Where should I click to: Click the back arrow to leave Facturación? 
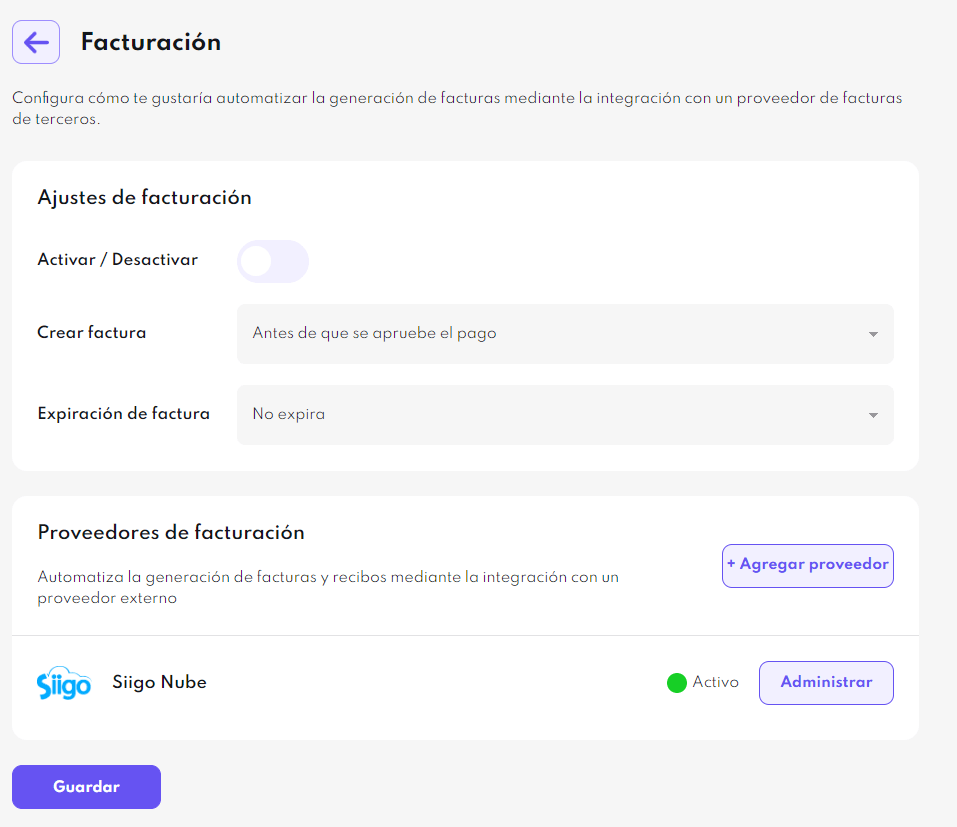click(35, 41)
